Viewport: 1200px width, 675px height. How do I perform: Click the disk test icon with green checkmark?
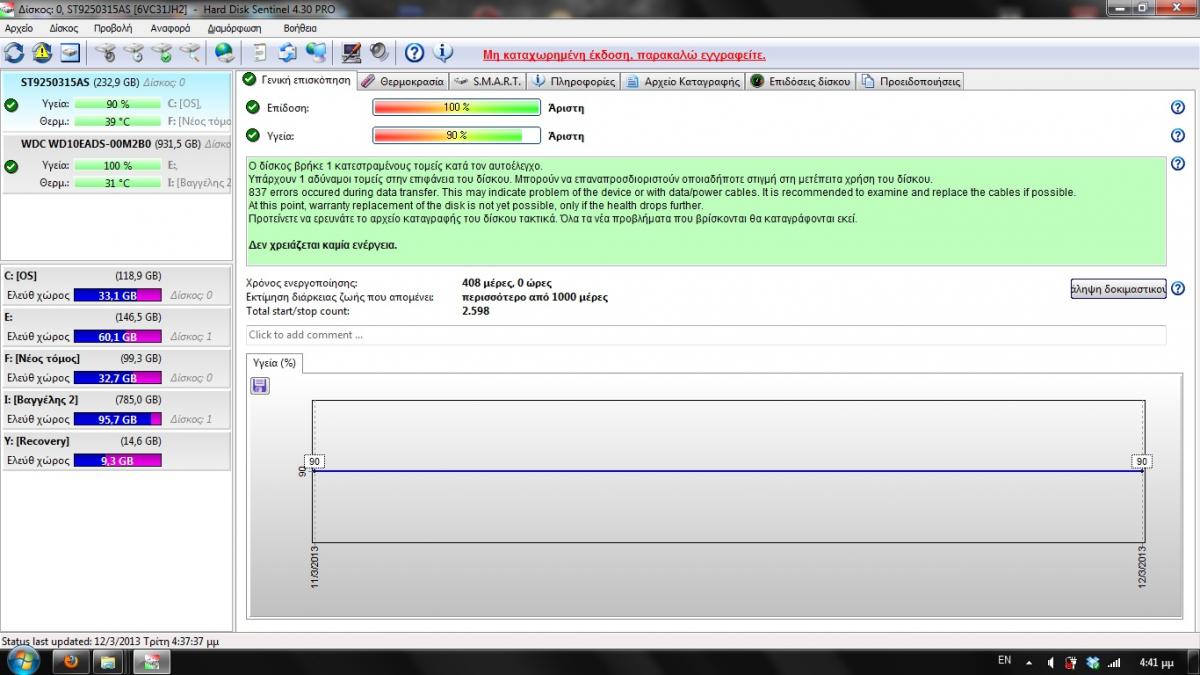click(161, 52)
